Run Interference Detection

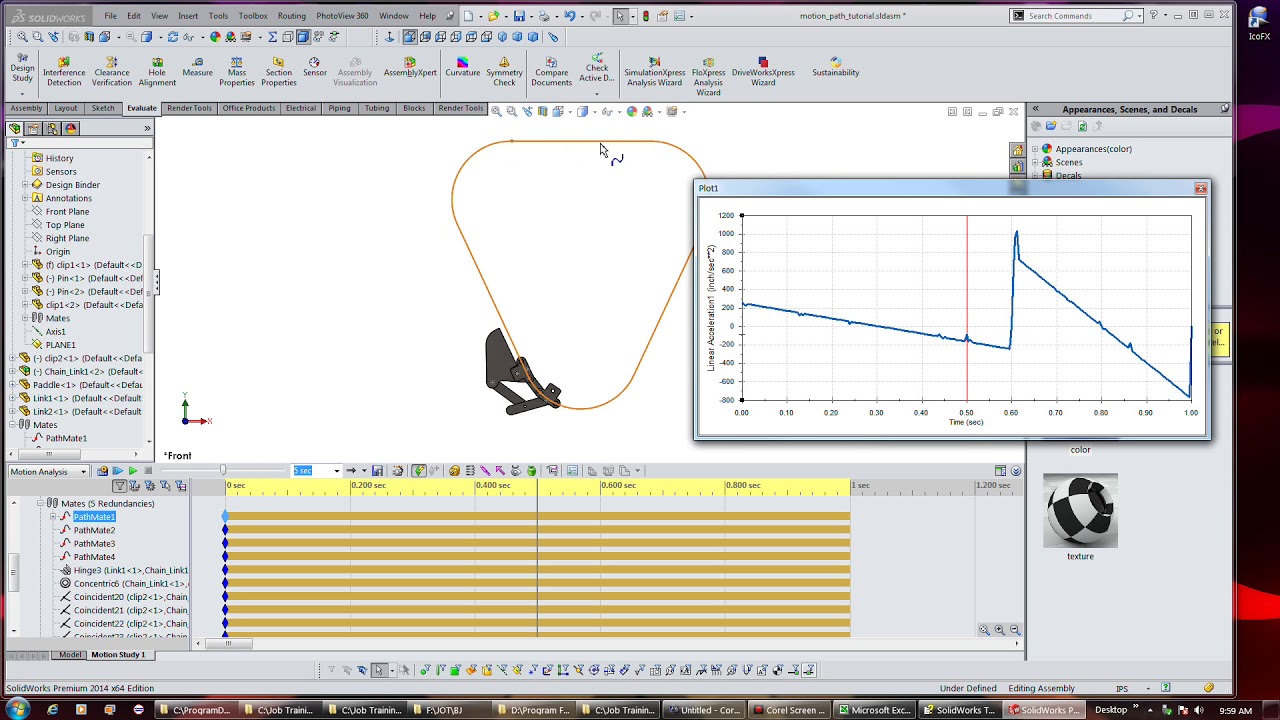point(64,72)
